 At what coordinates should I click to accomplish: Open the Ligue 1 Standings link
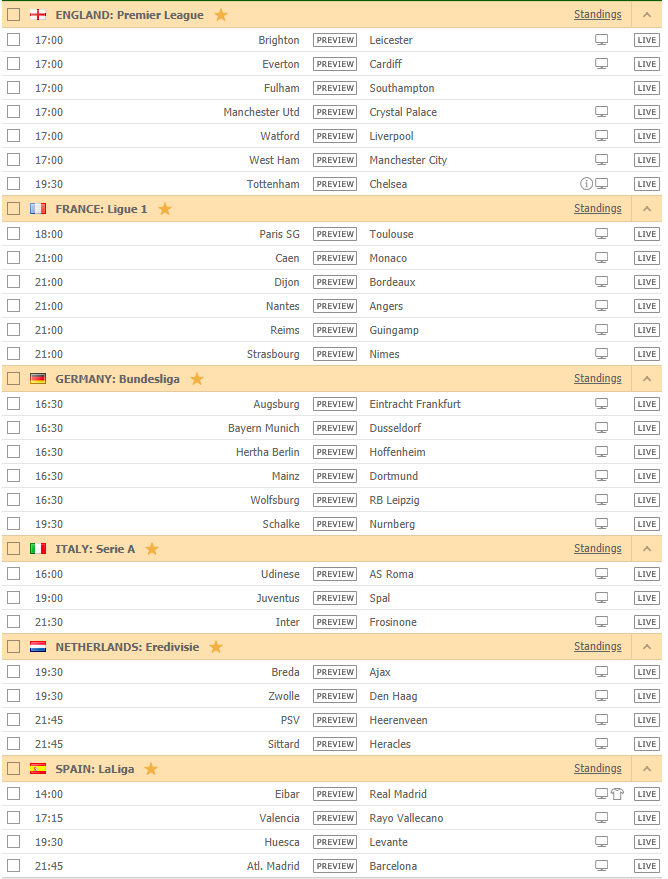(x=597, y=209)
